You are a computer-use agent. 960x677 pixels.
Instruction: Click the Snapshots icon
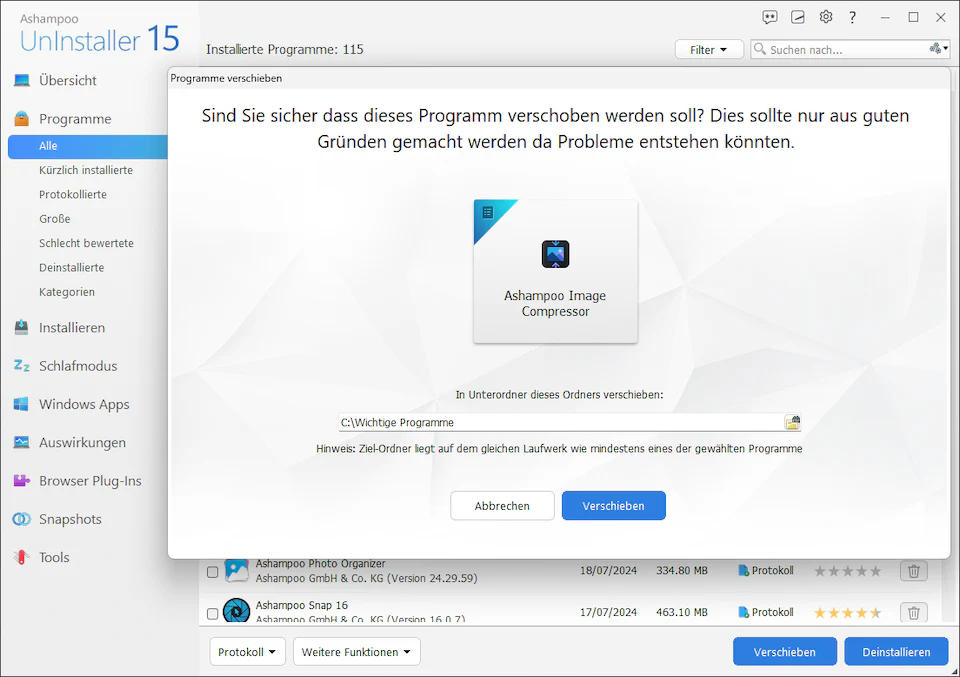click(22, 519)
